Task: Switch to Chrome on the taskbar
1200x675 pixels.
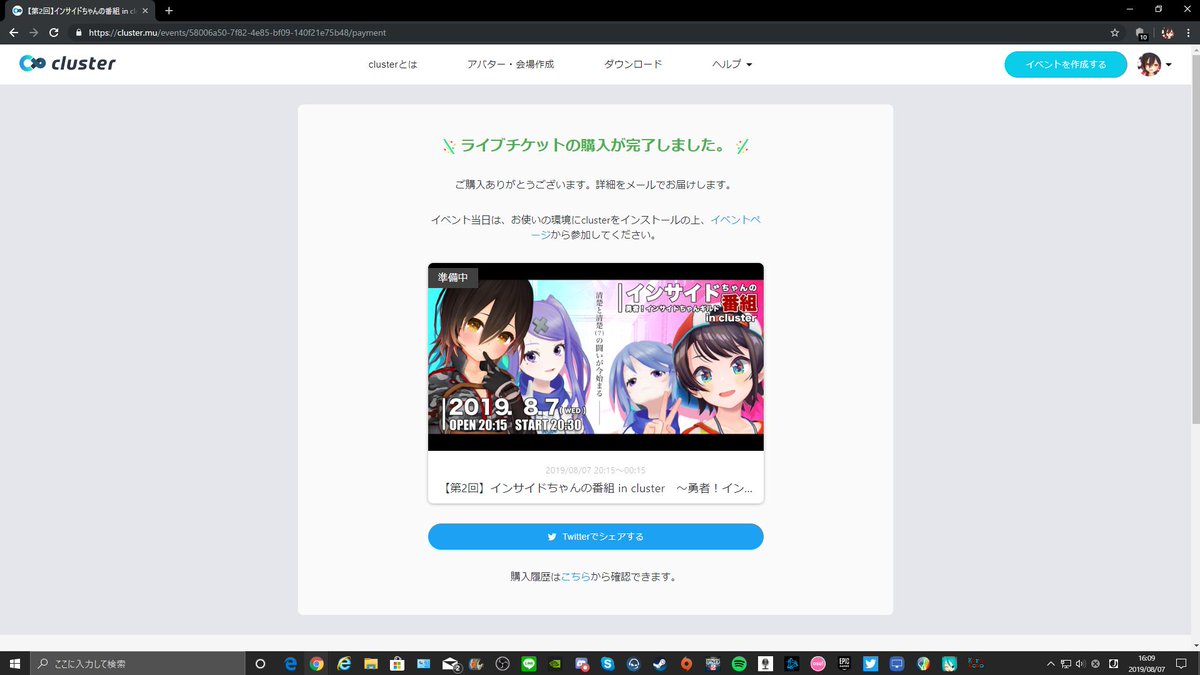Action: (x=316, y=663)
